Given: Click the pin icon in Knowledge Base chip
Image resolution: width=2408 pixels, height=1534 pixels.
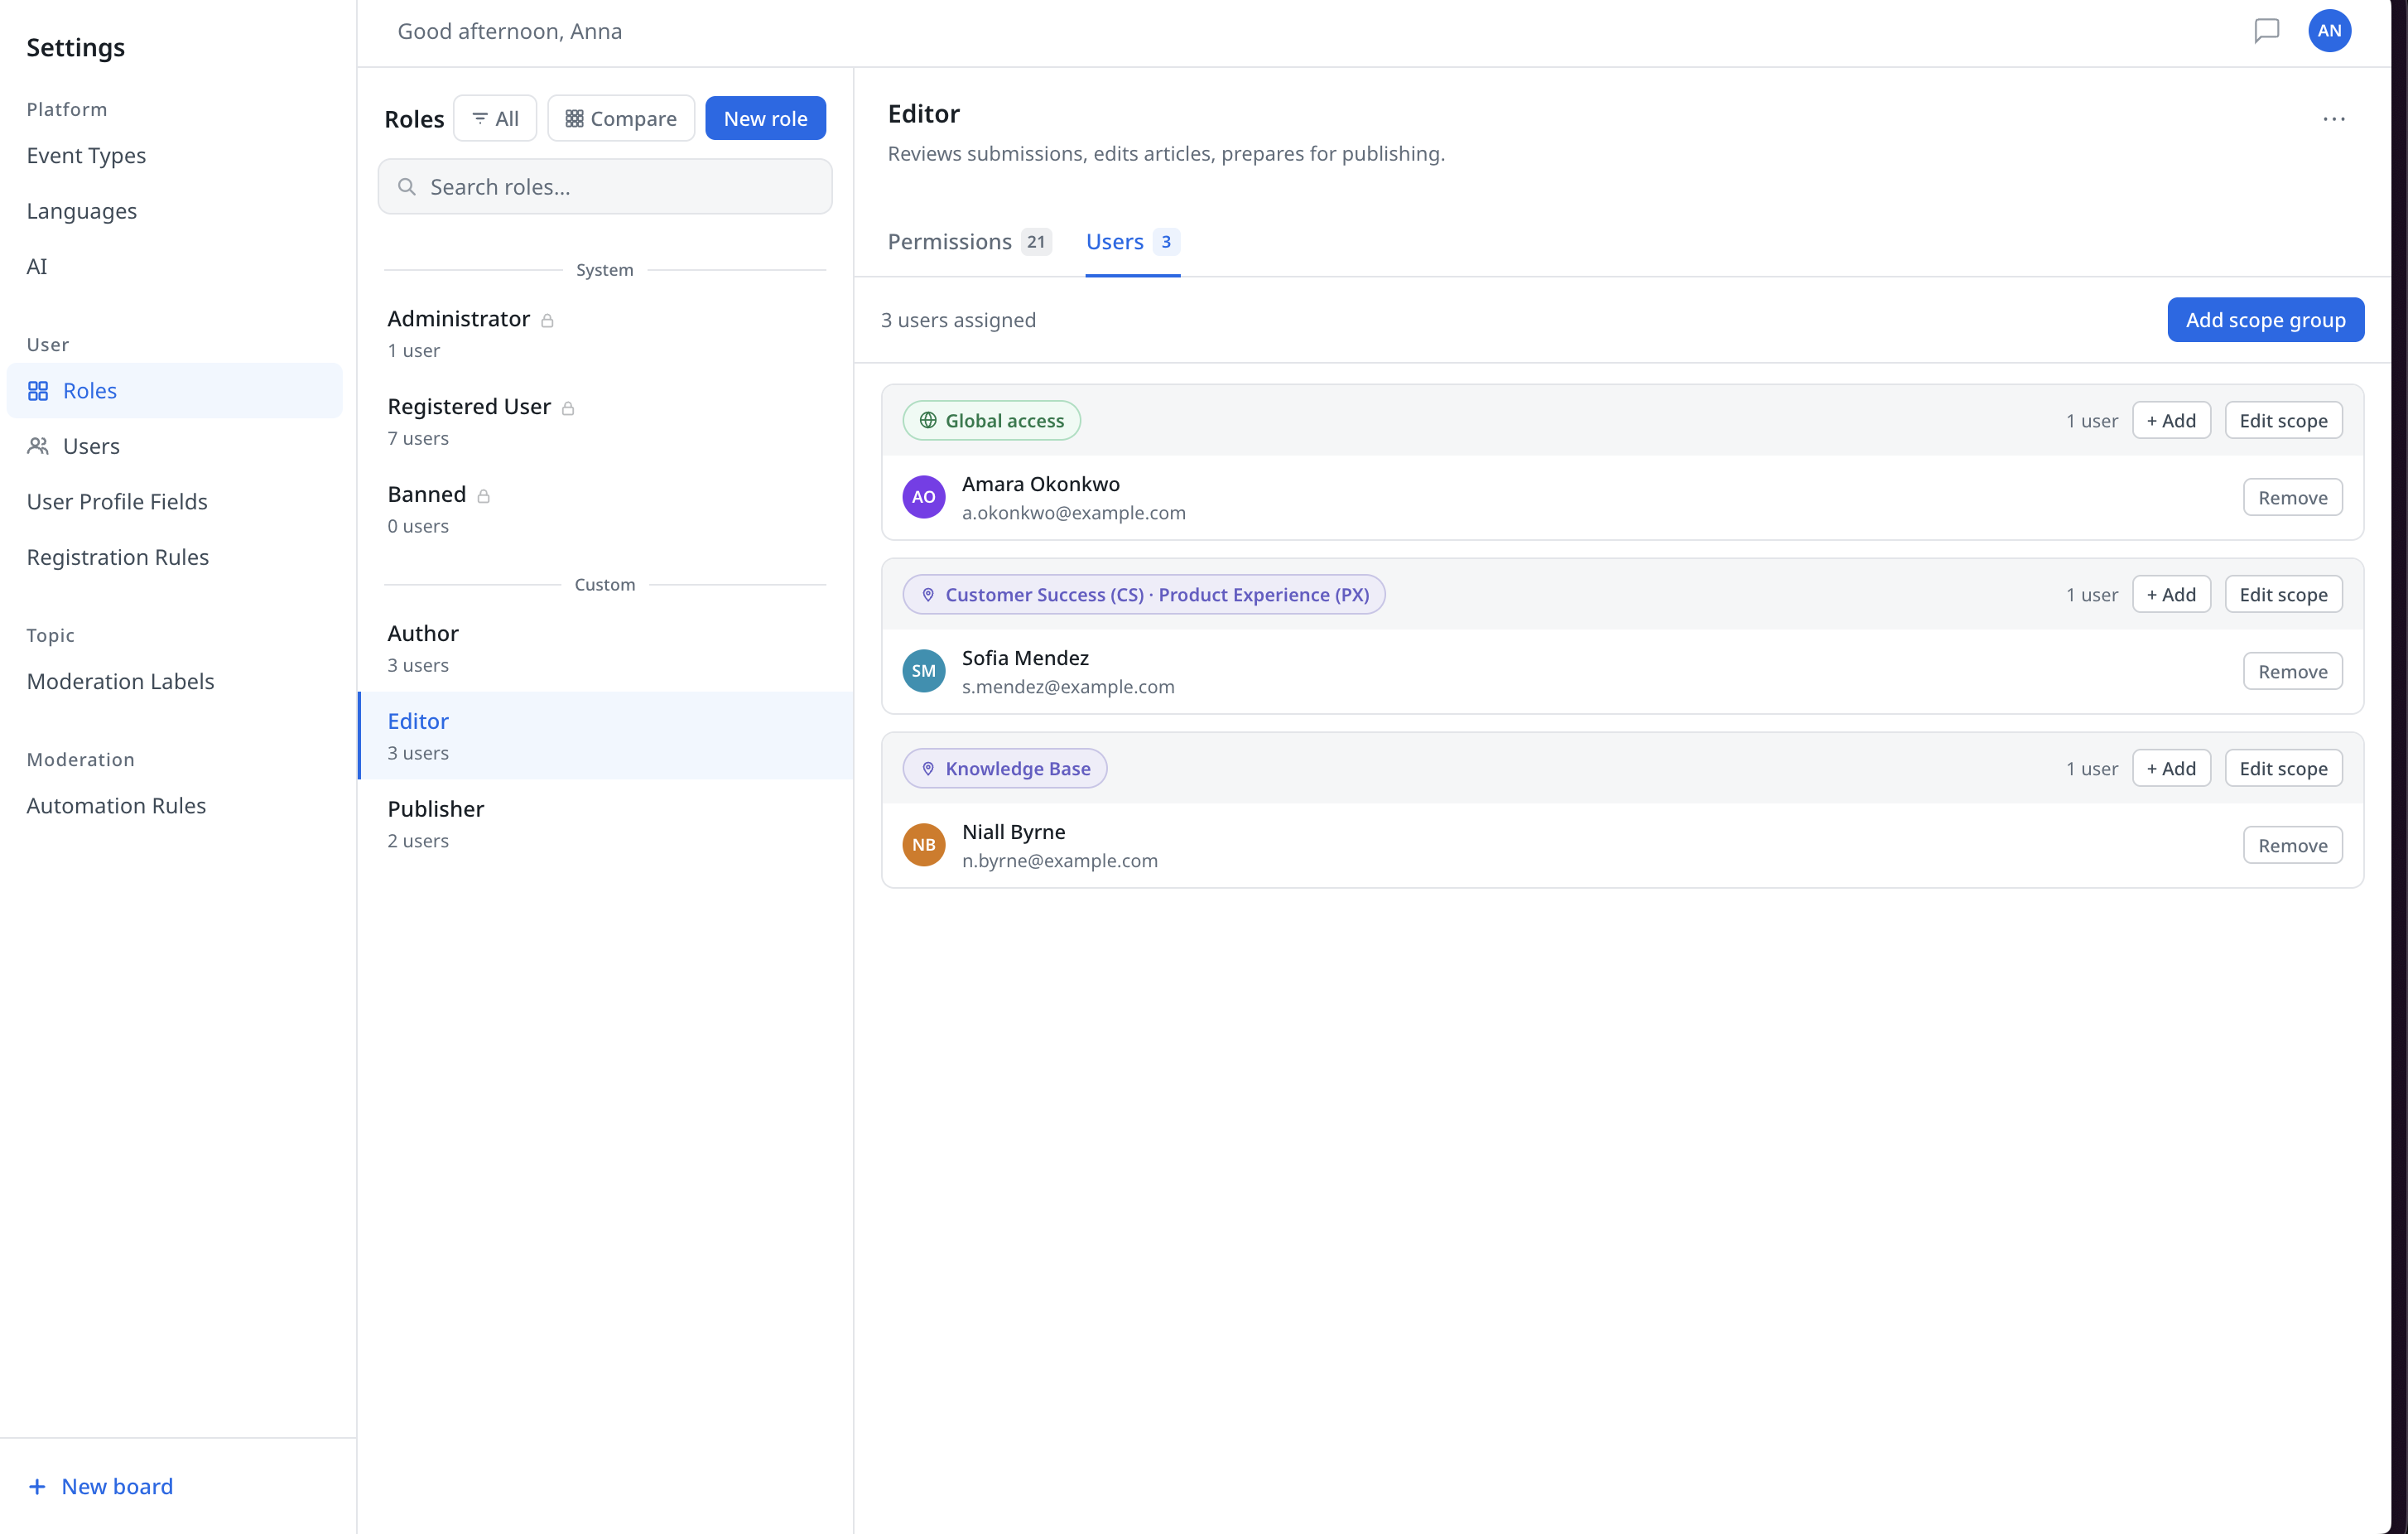Looking at the screenshot, I should 928,769.
